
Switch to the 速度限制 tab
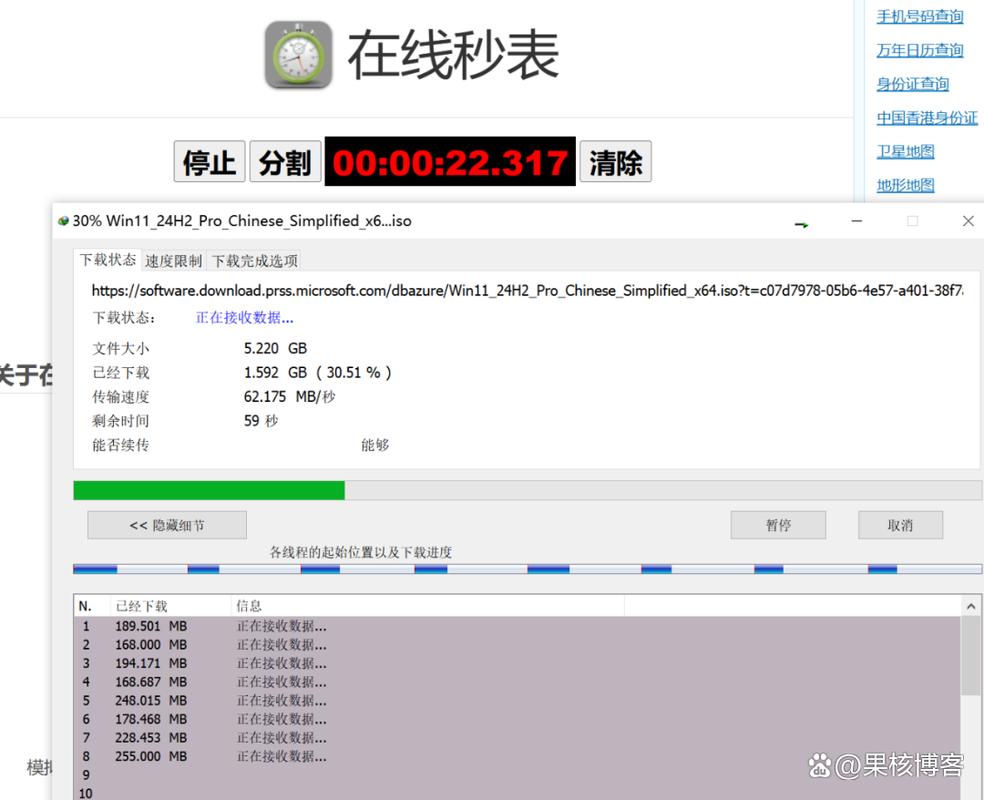pyautogui.click(x=173, y=261)
